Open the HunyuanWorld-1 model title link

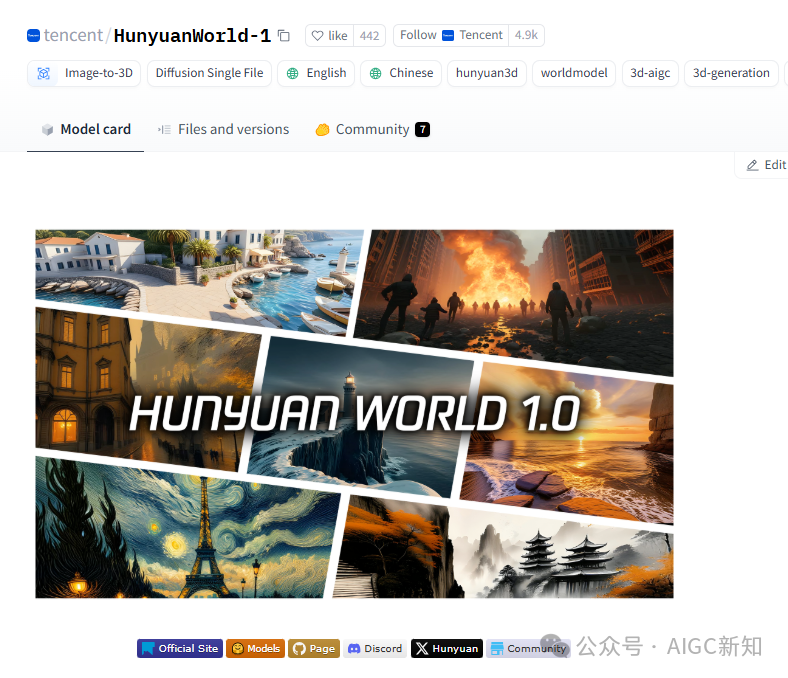point(192,36)
